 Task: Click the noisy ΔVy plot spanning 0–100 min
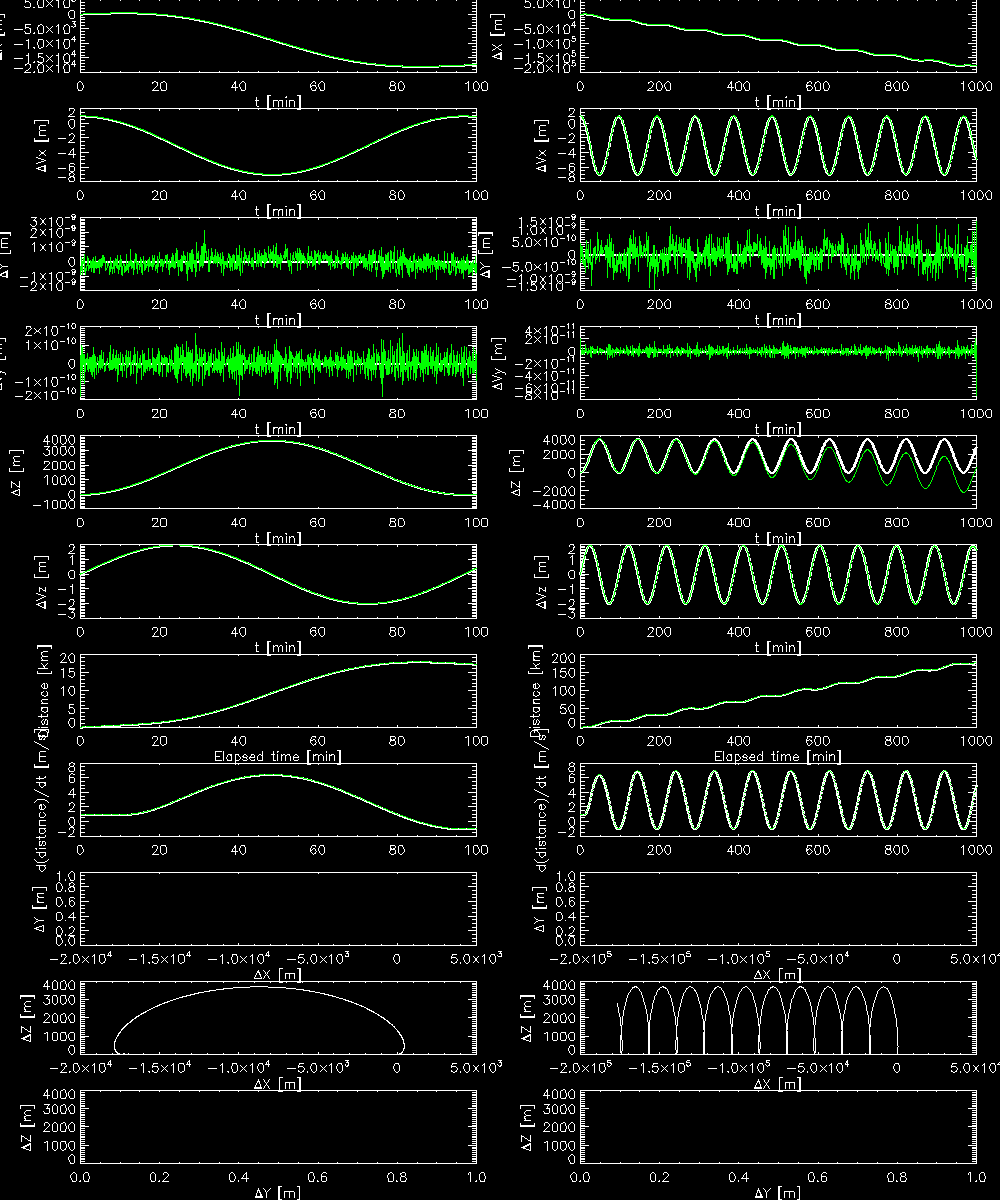tap(277, 364)
